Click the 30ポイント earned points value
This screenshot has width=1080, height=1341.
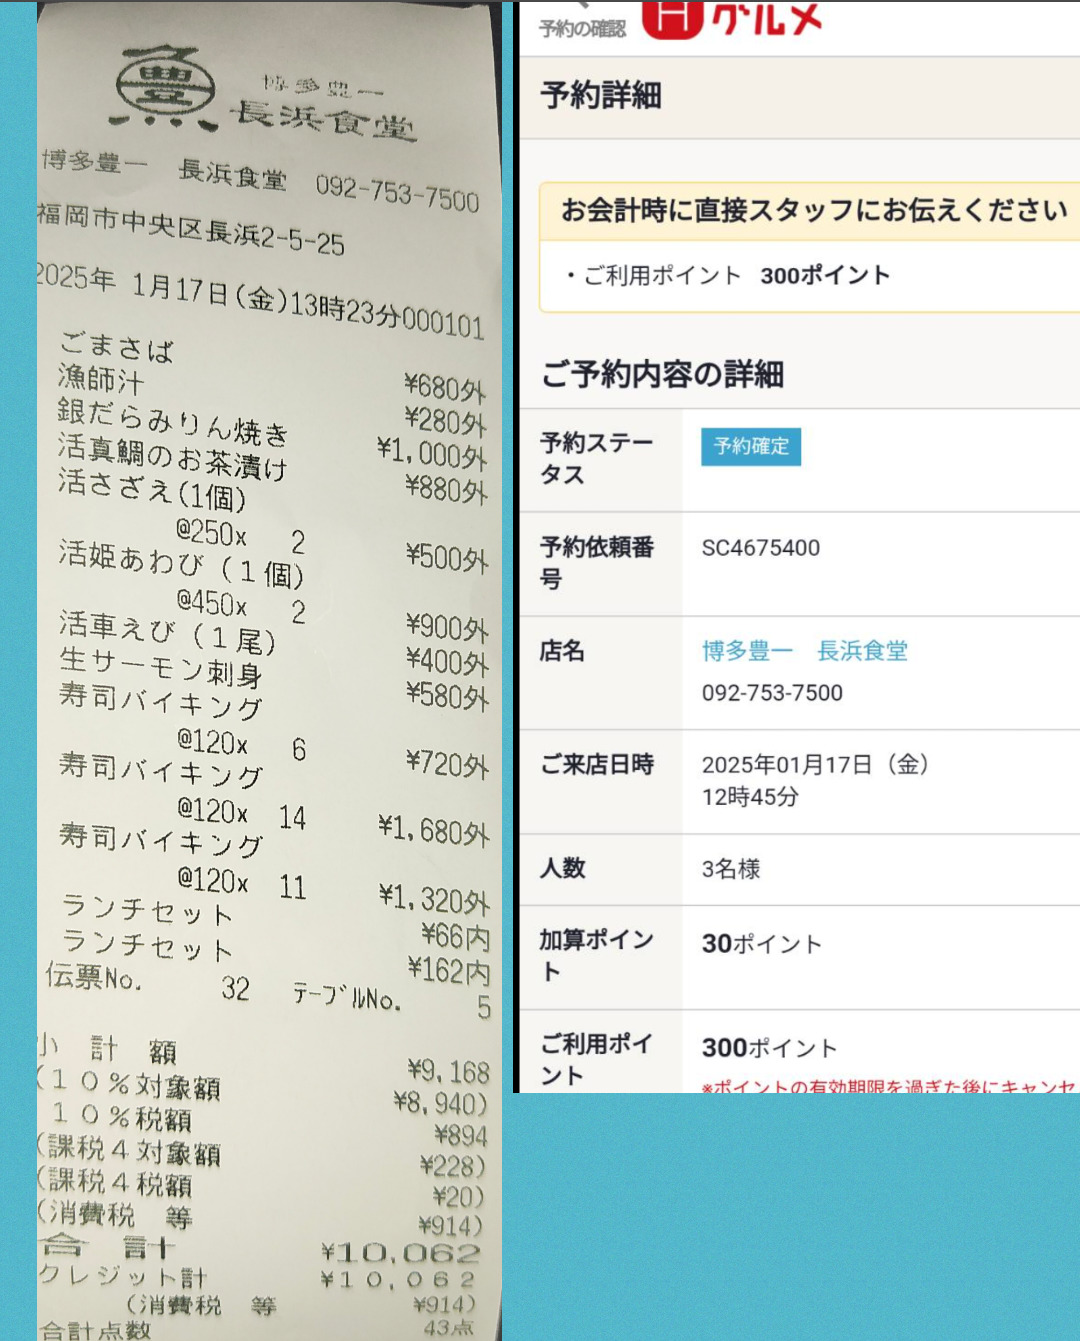[761, 944]
